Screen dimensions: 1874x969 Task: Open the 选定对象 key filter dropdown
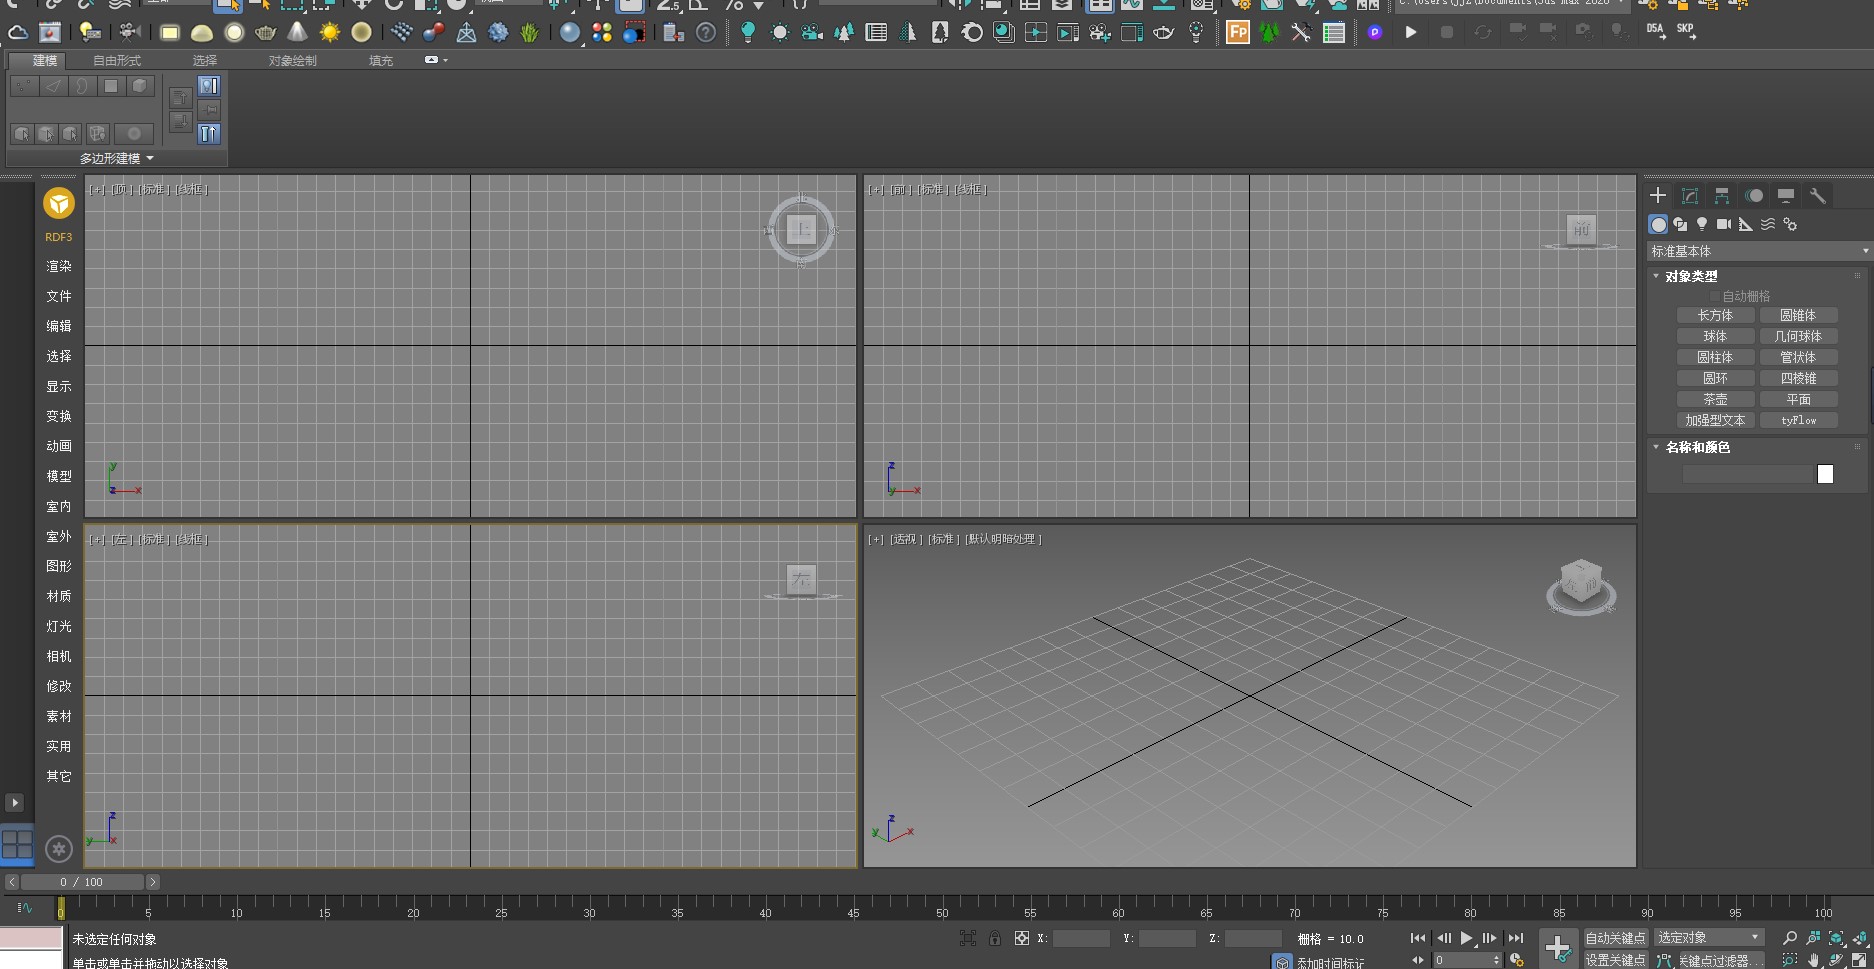tap(1709, 938)
